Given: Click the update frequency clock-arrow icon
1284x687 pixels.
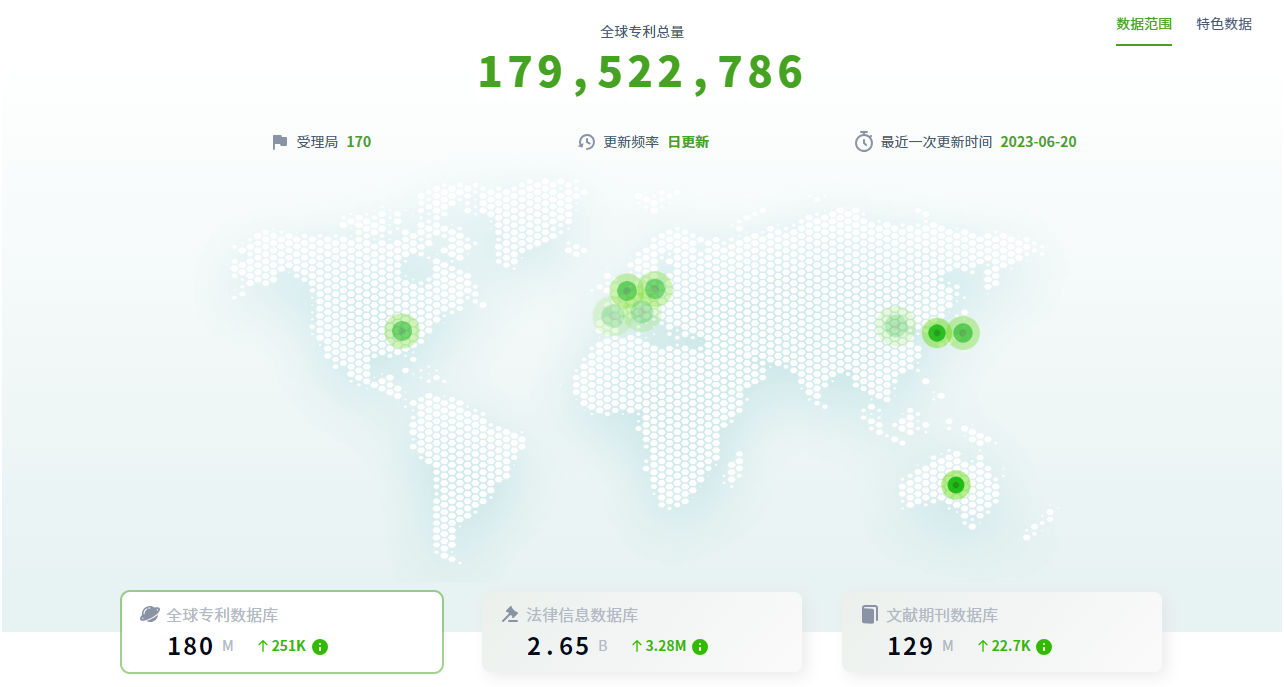Looking at the screenshot, I should (587, 142).
